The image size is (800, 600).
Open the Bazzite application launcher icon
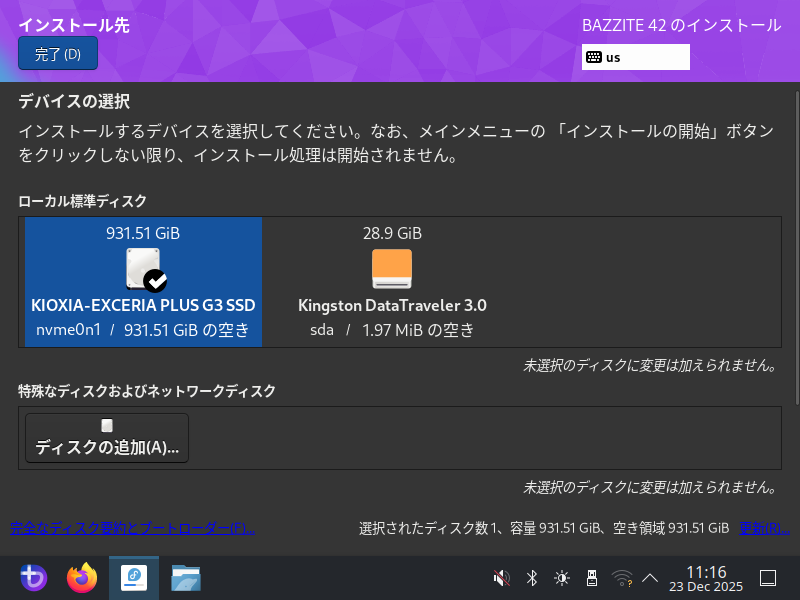[34, 578]
